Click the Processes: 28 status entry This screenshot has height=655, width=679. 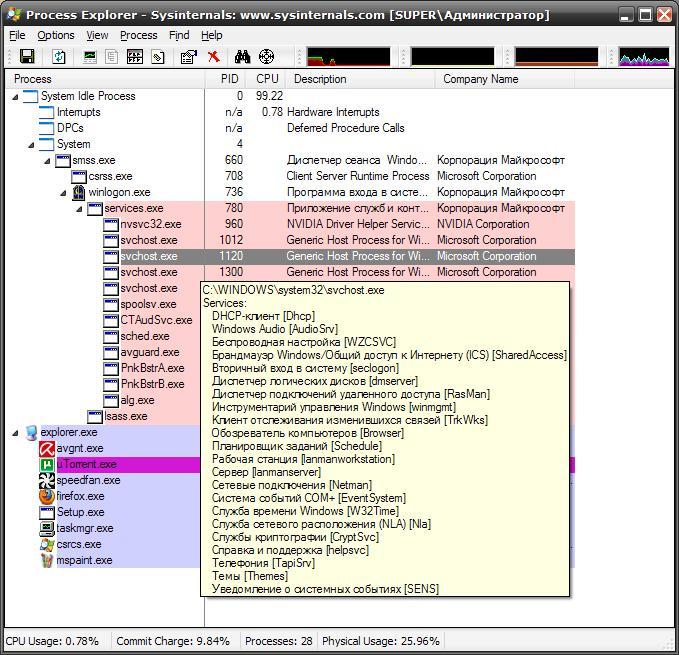pos(278,641)
